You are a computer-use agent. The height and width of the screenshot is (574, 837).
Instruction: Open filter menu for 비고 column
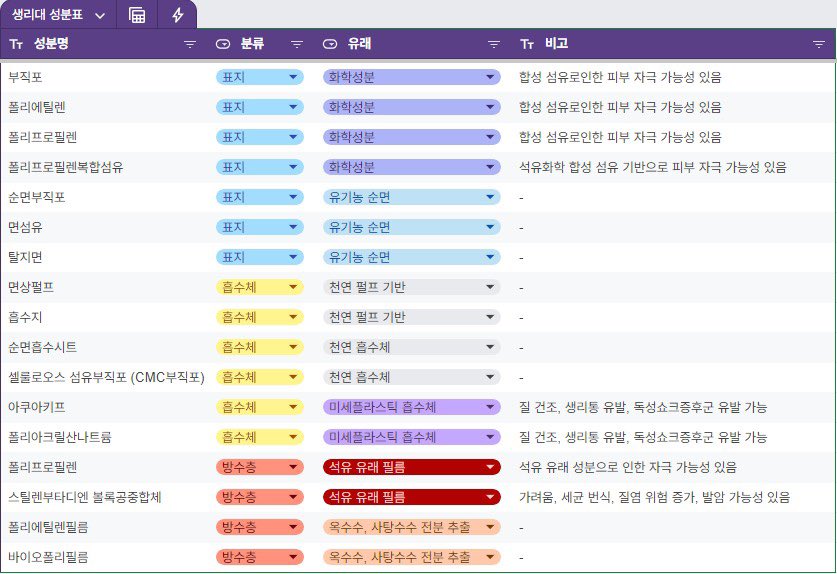point(818,44)
